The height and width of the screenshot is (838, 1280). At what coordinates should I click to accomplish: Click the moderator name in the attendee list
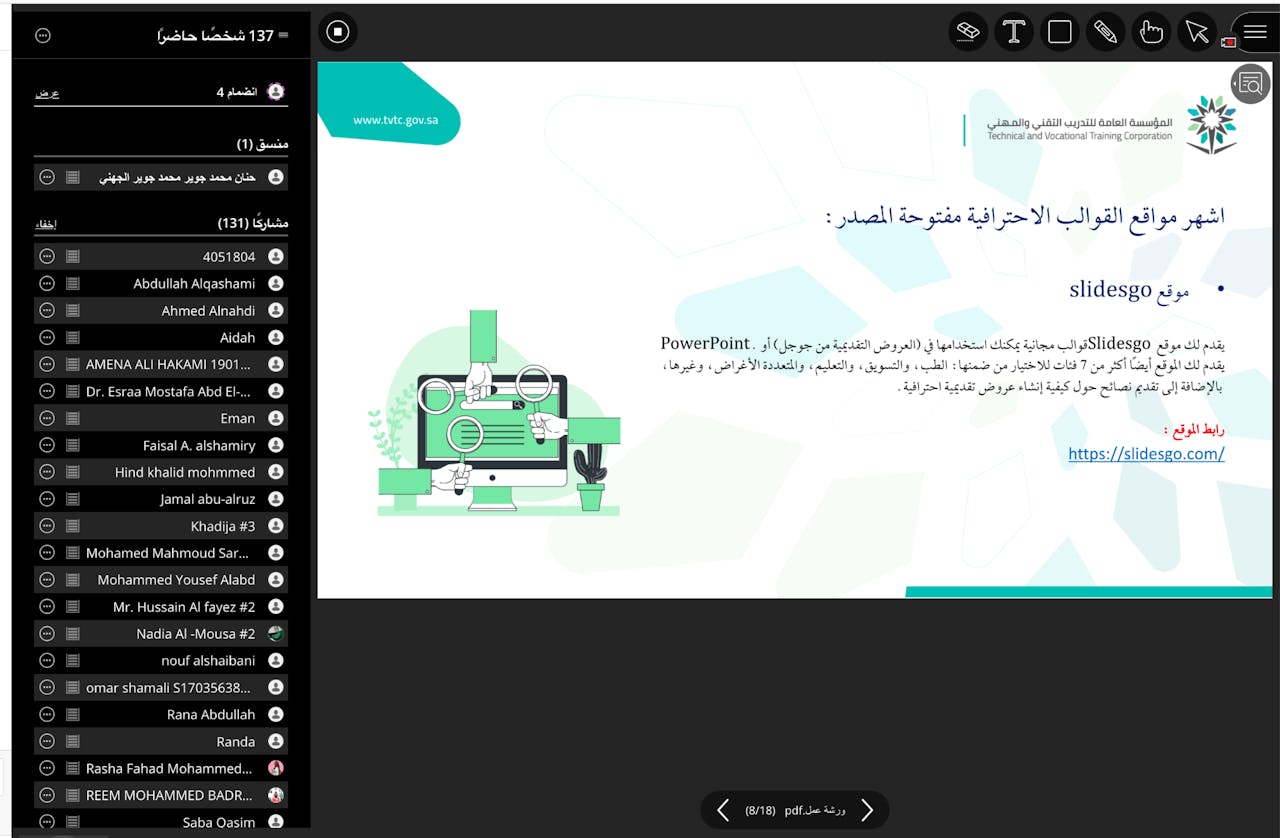point(177,177)
